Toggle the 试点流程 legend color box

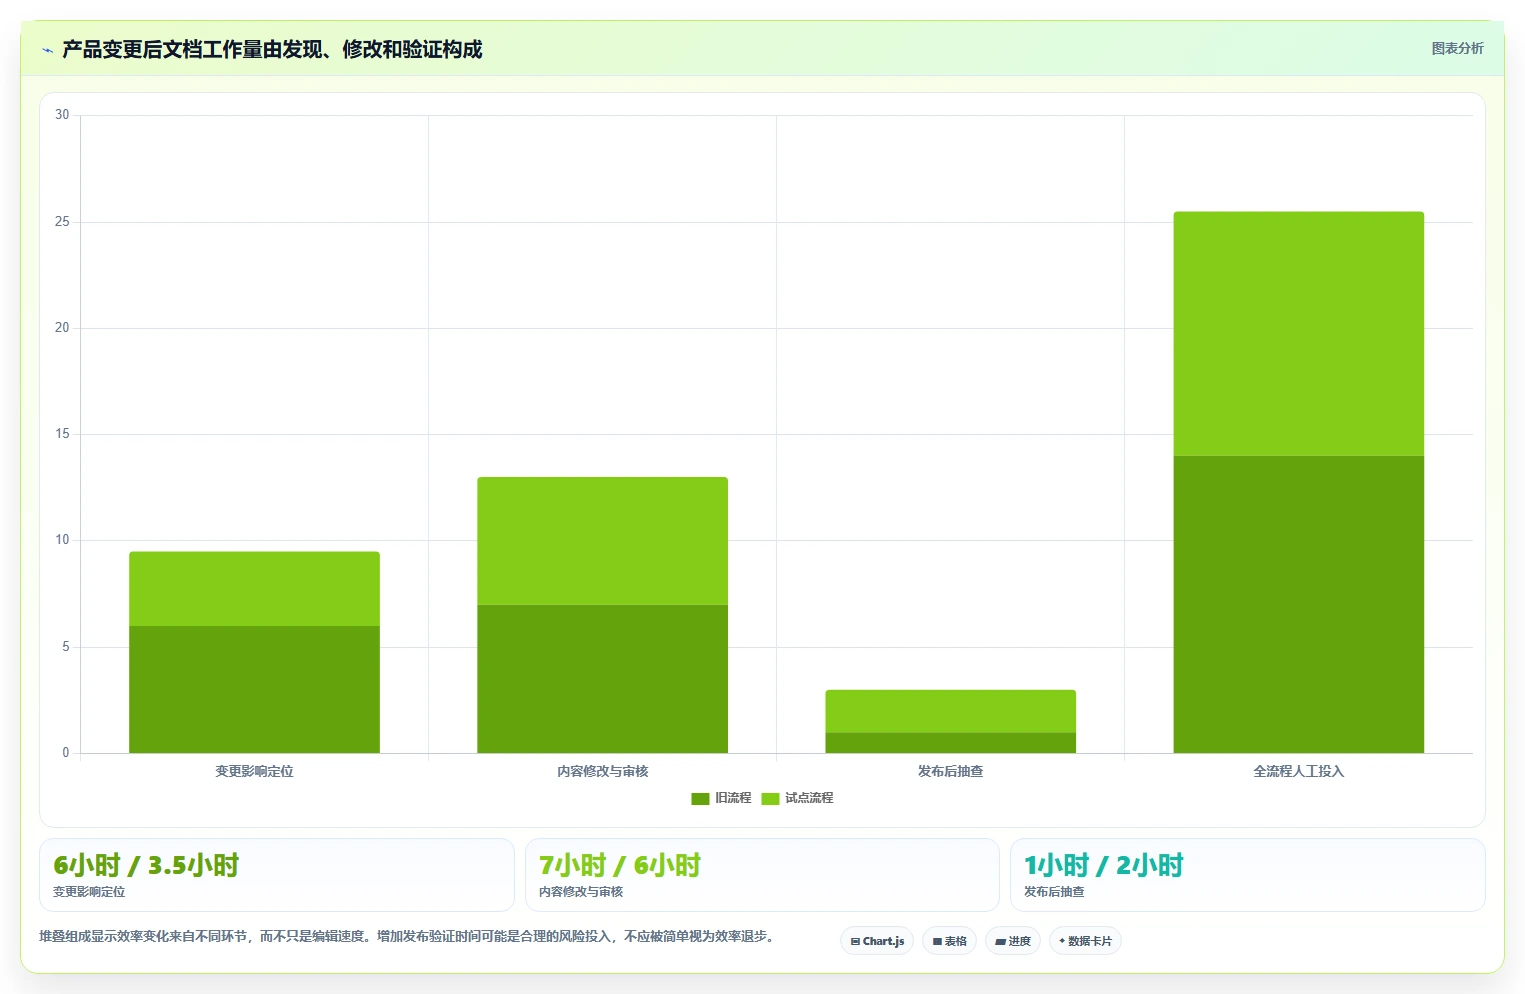(x=770, y=798)
